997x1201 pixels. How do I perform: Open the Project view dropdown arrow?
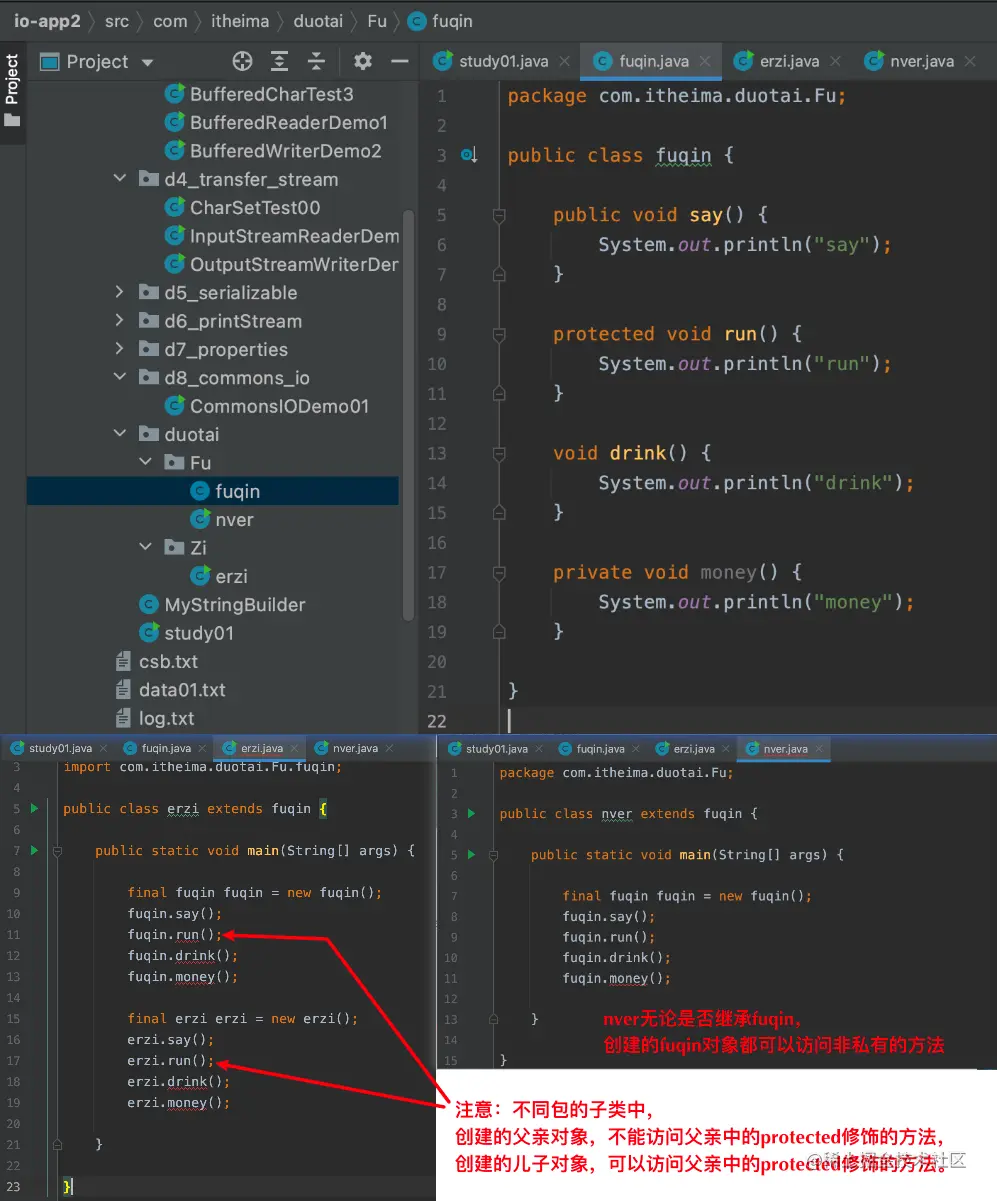(148, 63)
